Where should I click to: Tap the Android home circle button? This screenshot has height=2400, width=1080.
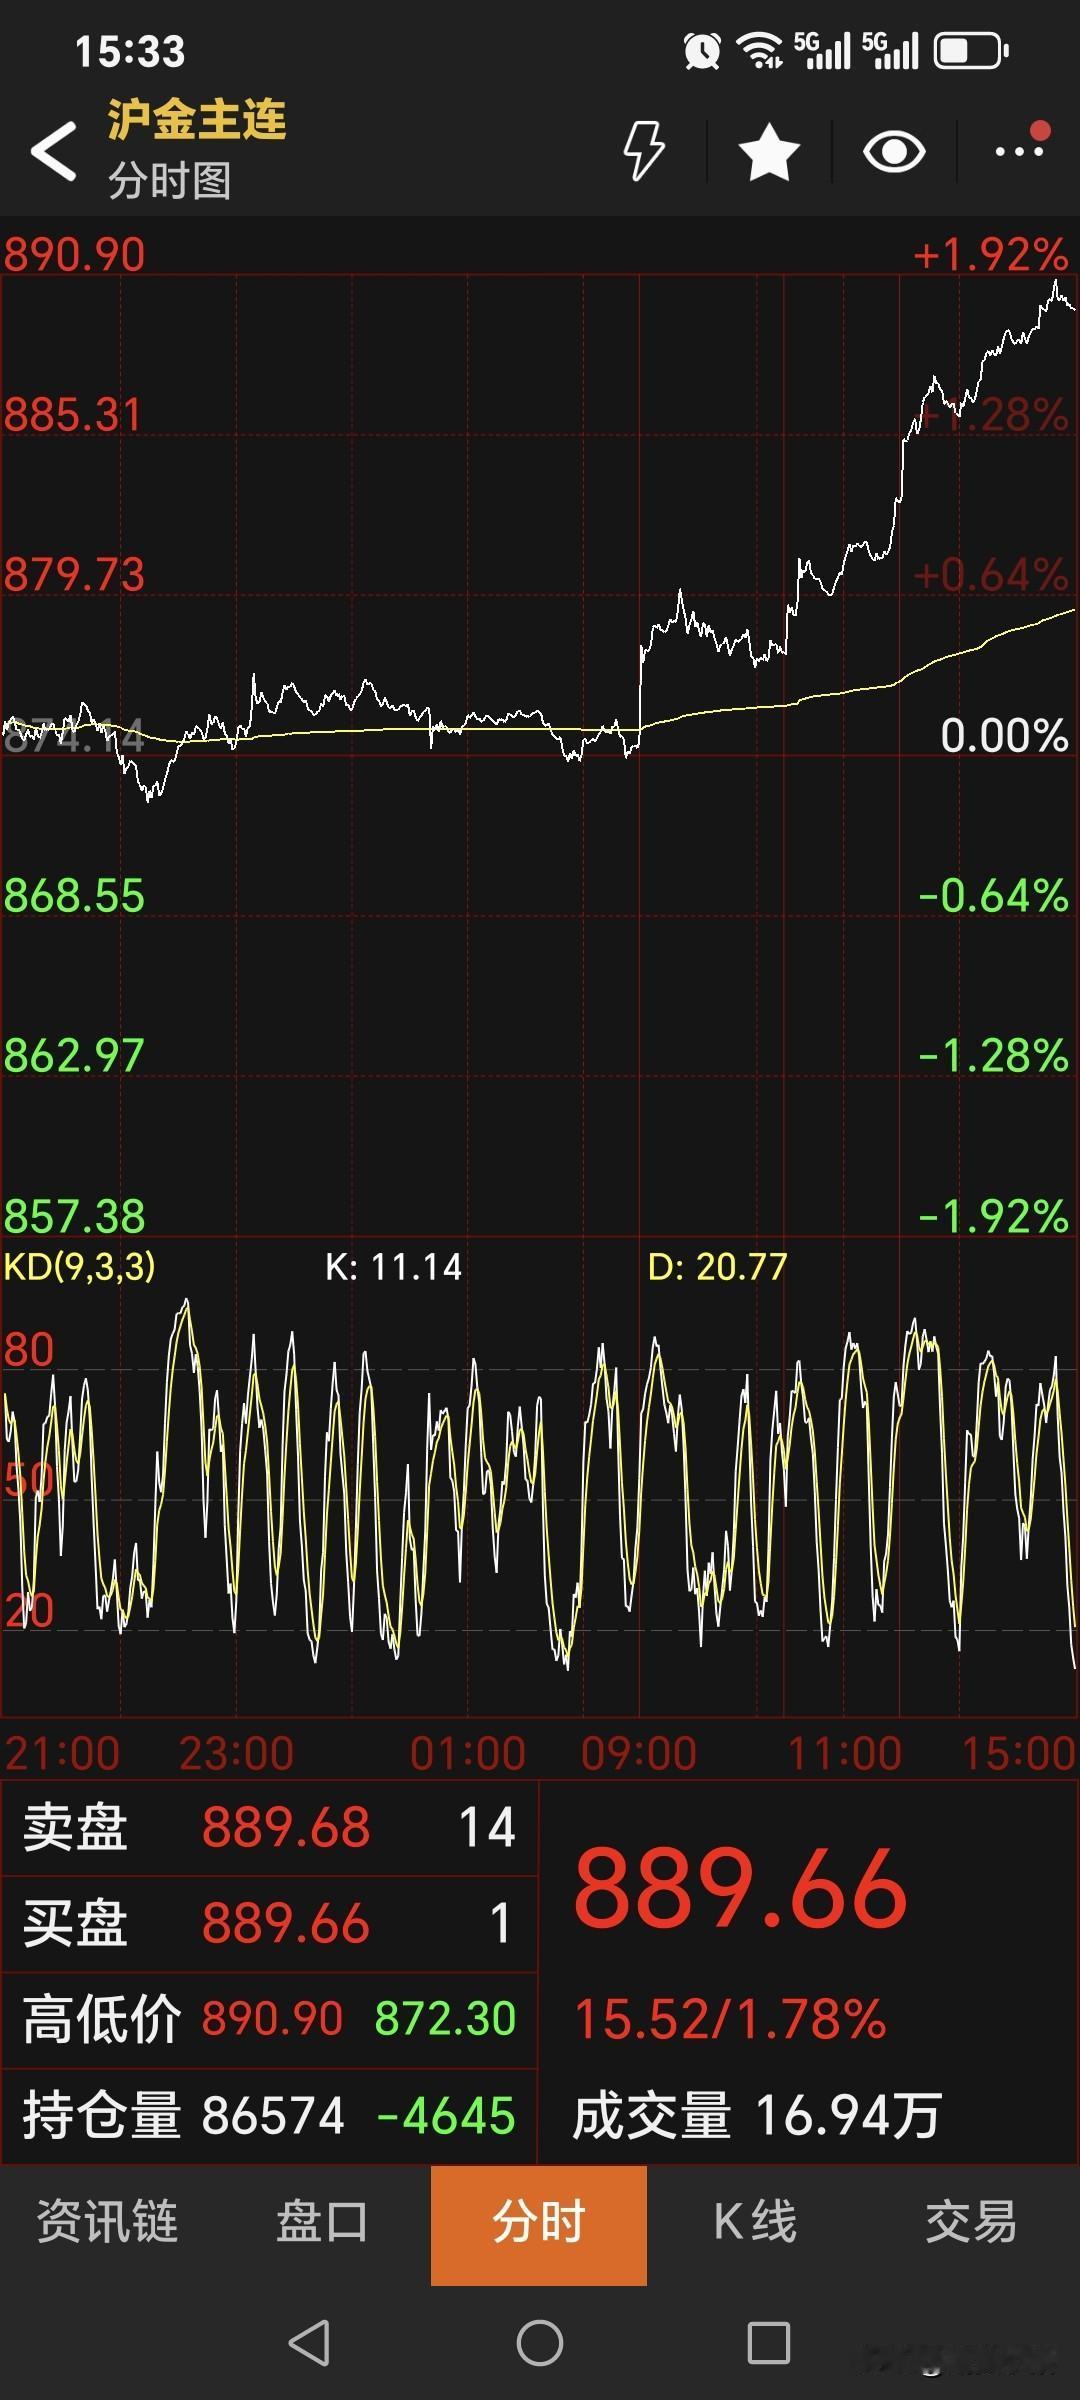point(540,2342)
